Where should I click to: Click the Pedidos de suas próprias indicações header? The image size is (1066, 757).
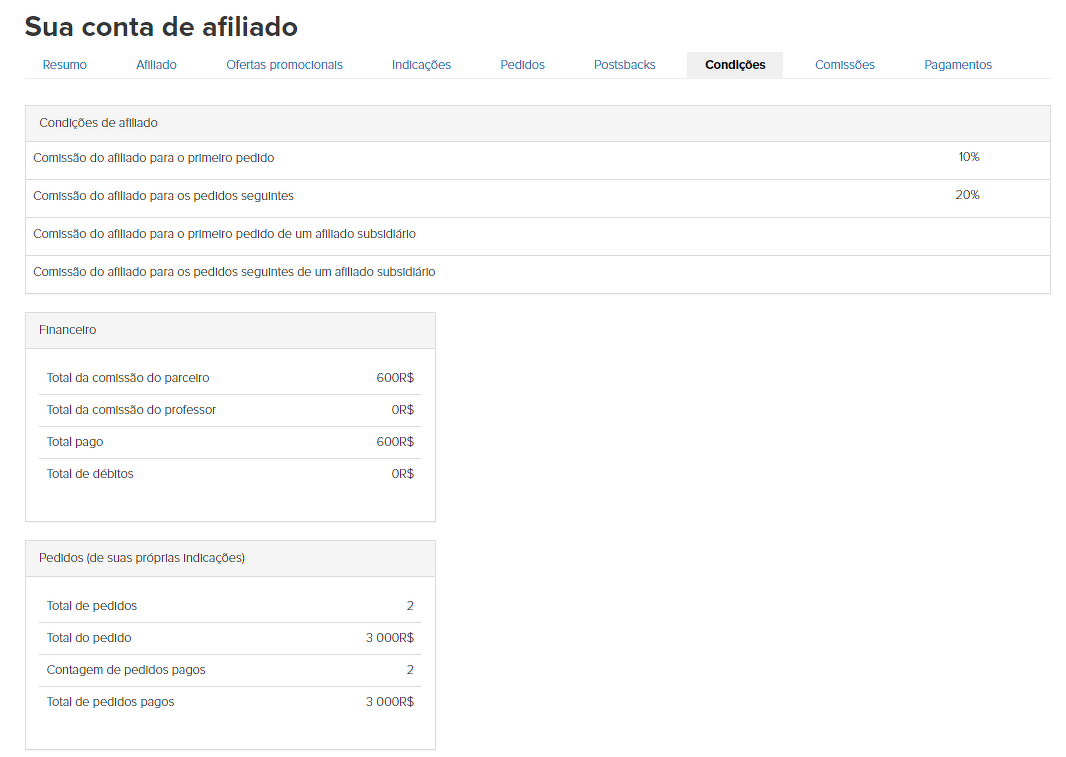142,558
